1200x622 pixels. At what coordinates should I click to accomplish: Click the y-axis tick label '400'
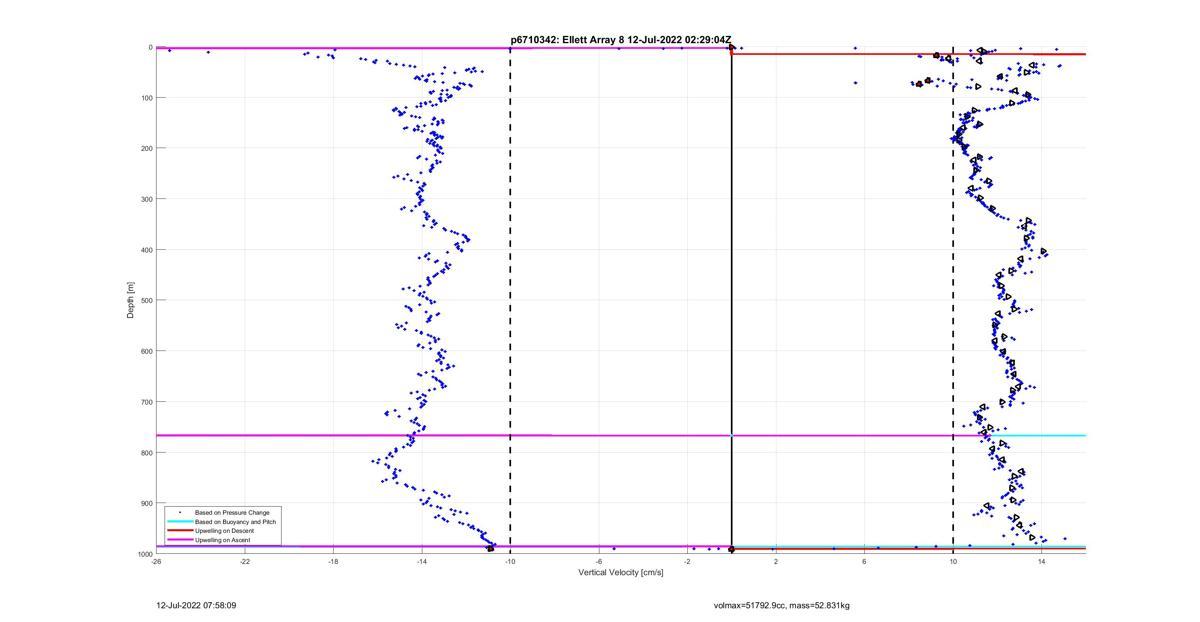click(x=146, y=250)
